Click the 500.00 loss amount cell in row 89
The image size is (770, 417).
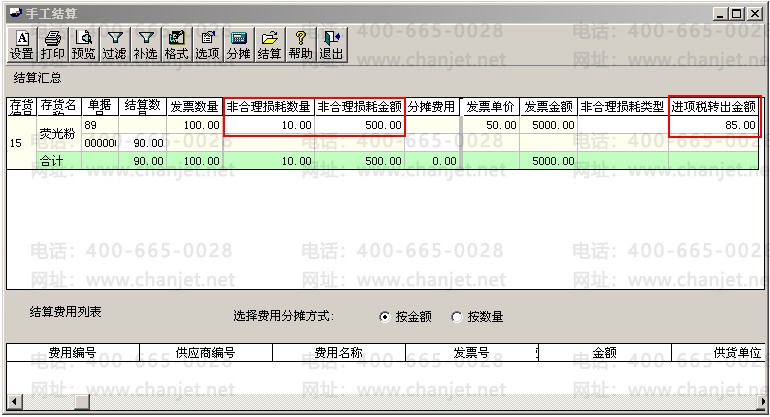[x=359, y=125]
